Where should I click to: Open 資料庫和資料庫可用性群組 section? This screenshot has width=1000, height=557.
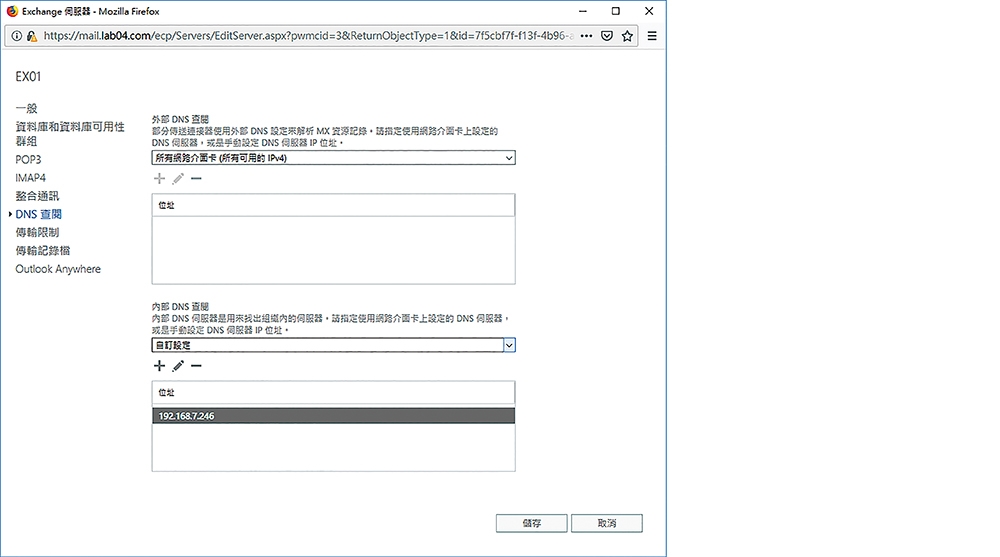pyautogui.click(x=70, y=133)
